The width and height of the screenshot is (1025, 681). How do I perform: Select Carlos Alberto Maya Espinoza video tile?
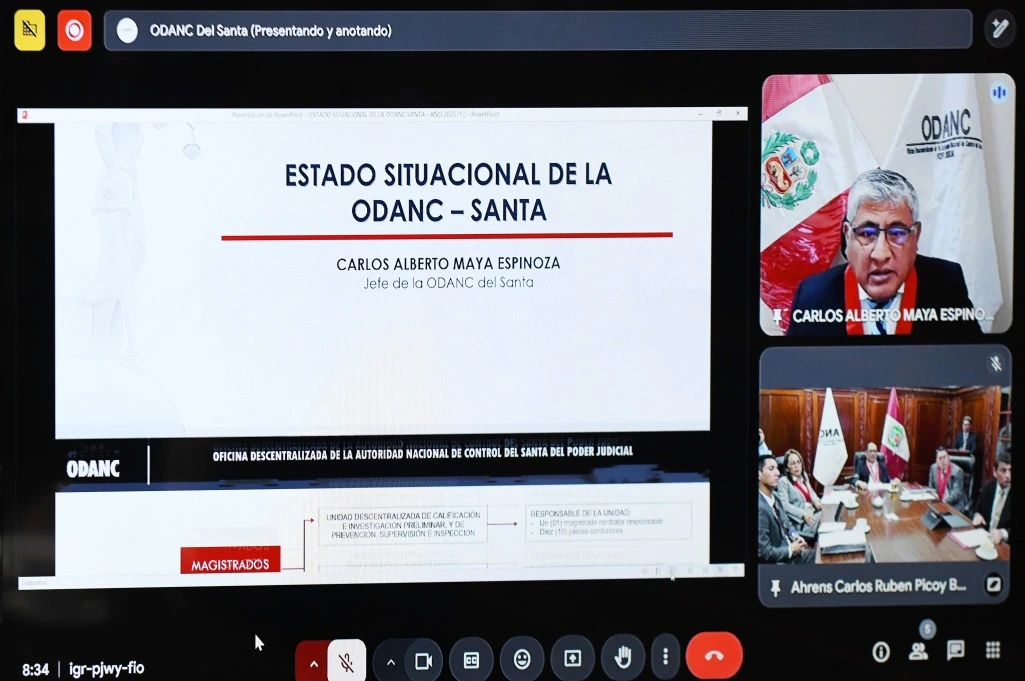[x=887, y=204]
